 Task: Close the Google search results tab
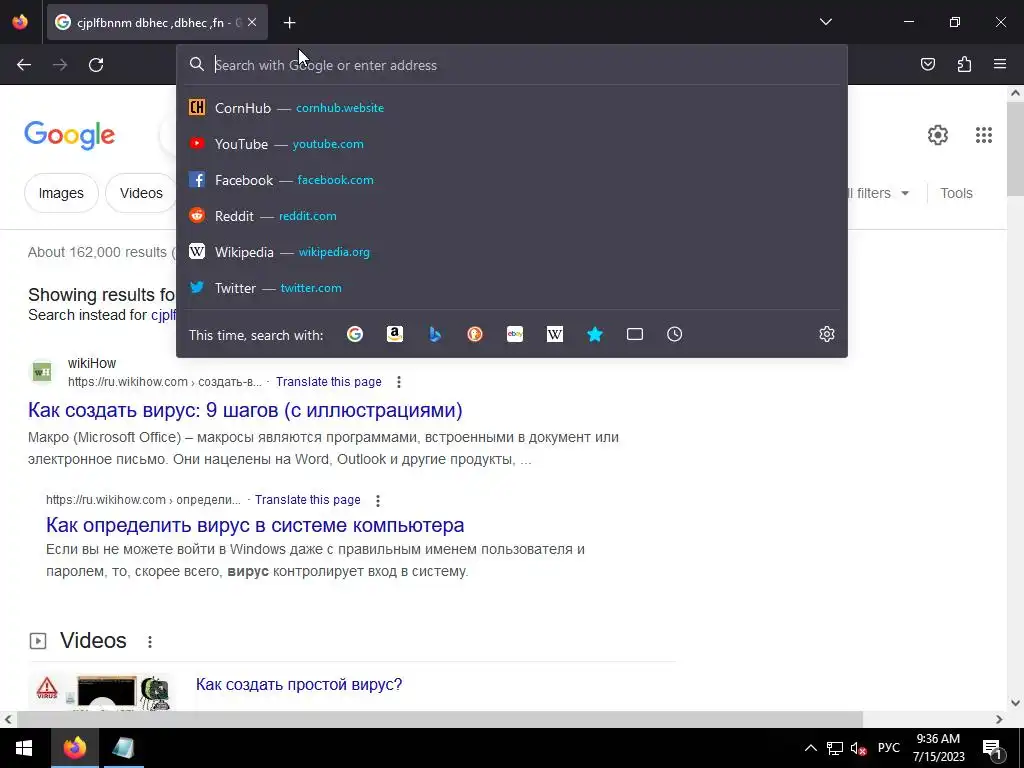point(252,22)
